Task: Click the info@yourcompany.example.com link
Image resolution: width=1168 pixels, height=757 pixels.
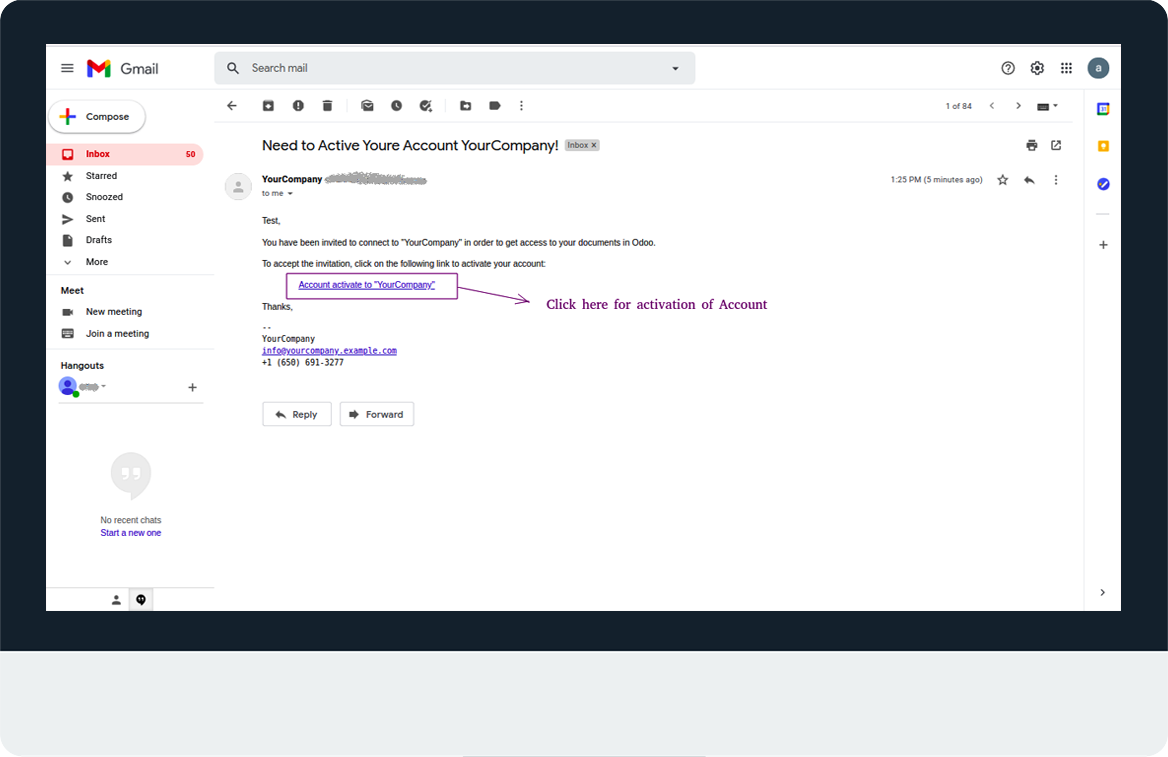Action: pos(329,350)
